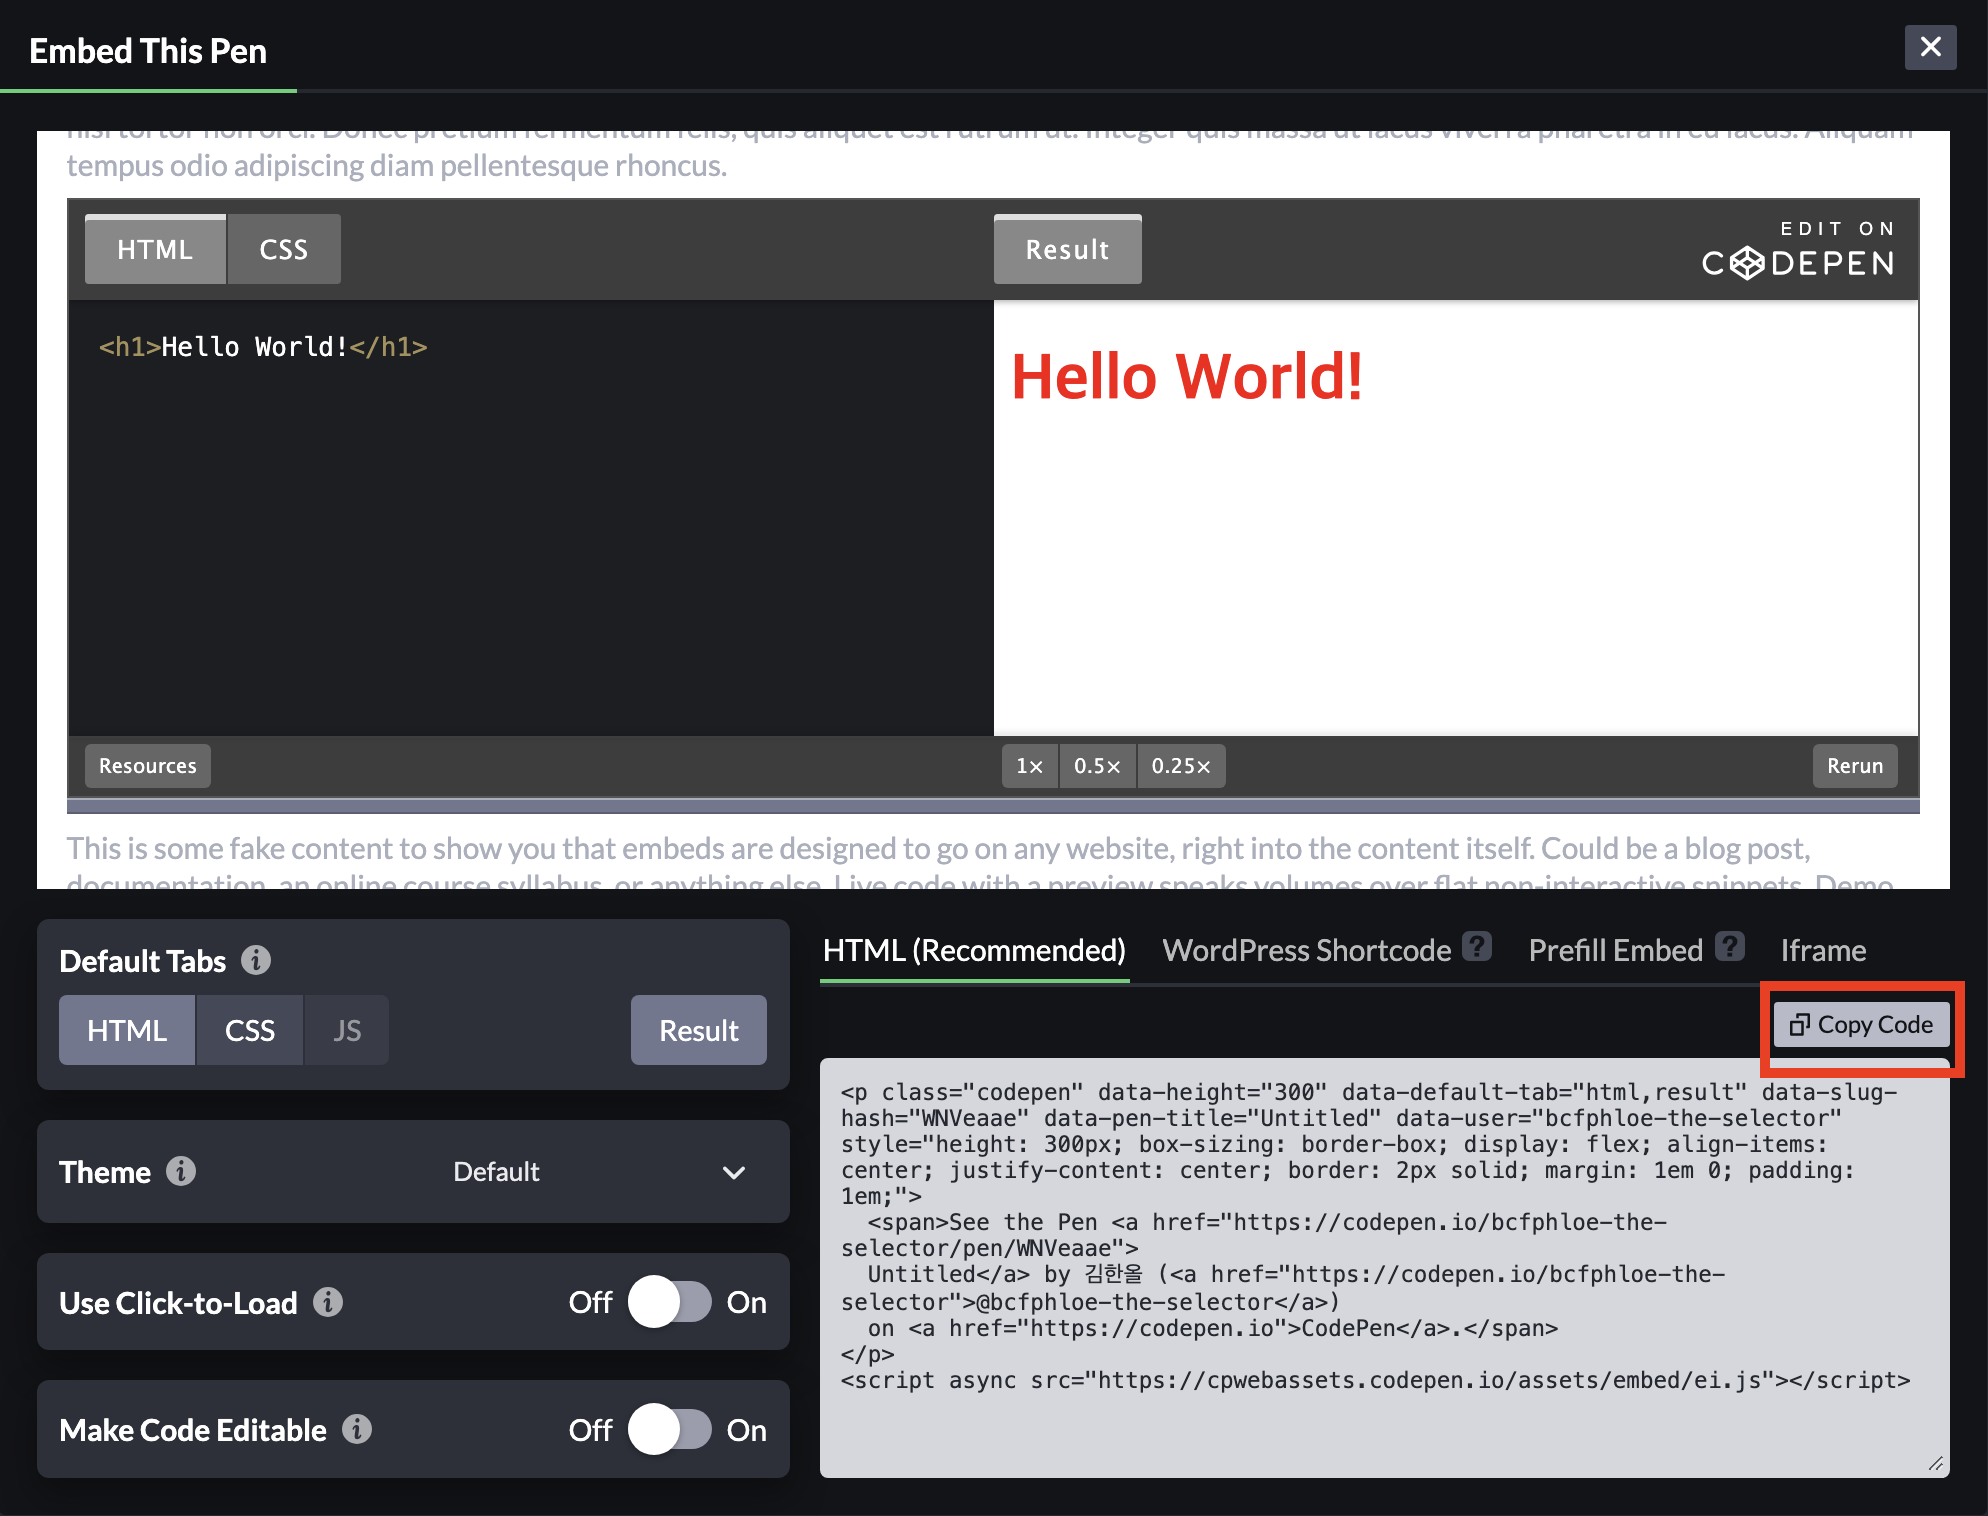Screen dimensions: 1988x1516
Task: Click the Default Tabs info icon
Action: [256, 960]
